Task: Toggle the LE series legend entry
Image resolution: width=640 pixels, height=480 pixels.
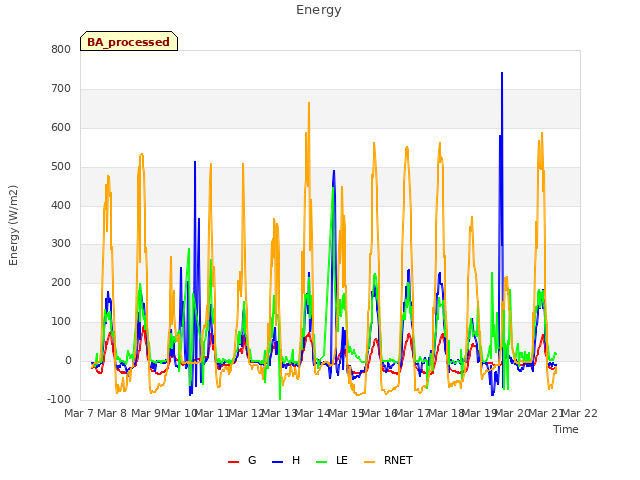Action: click(x=332, y=460)
